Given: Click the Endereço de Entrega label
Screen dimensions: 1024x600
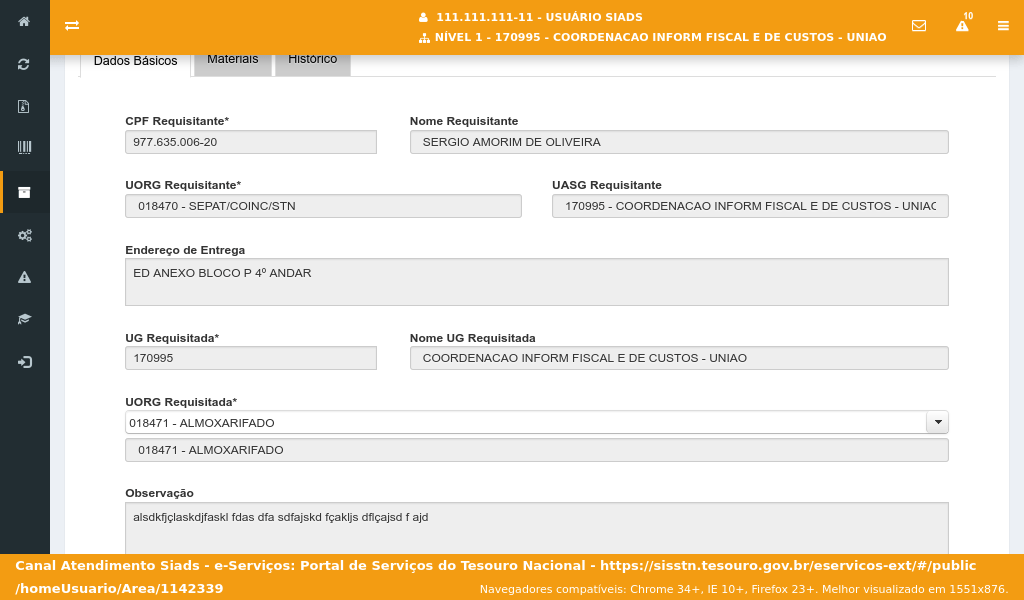Looking at the screenshot, I should point(185,251).
